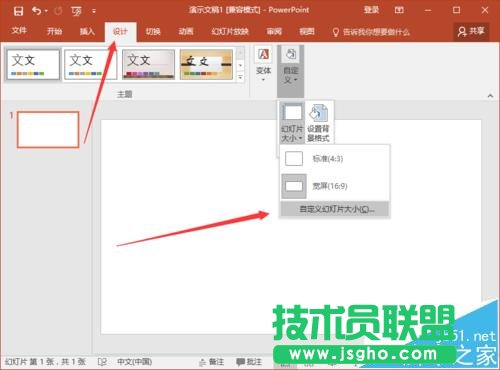Open the 审阅 ribbon tab
This screenshot has width=500, height=370.
(274, 31)
